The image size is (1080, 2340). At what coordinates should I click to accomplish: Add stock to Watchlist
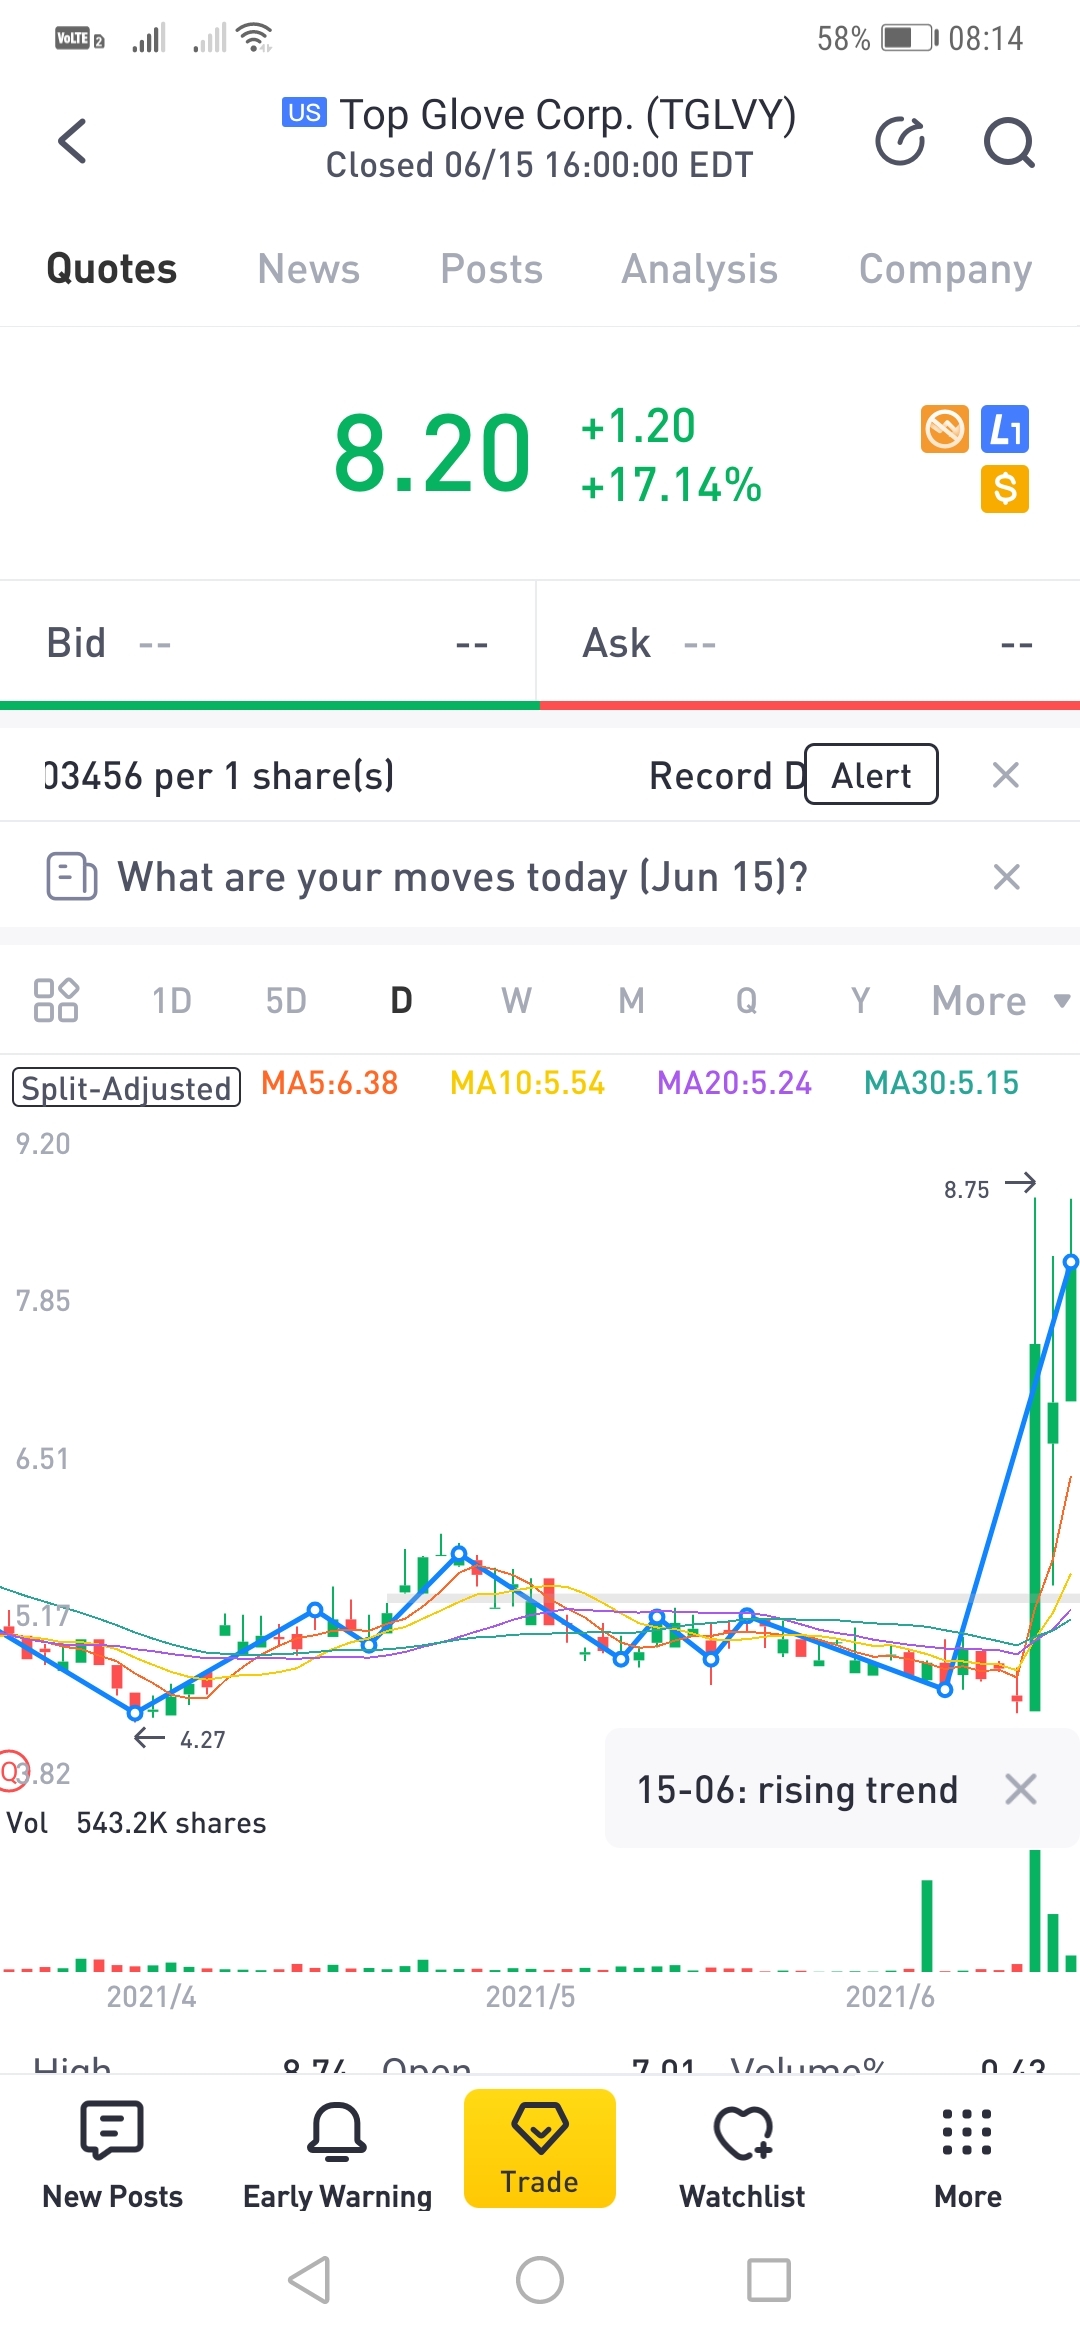(742, 2155)
